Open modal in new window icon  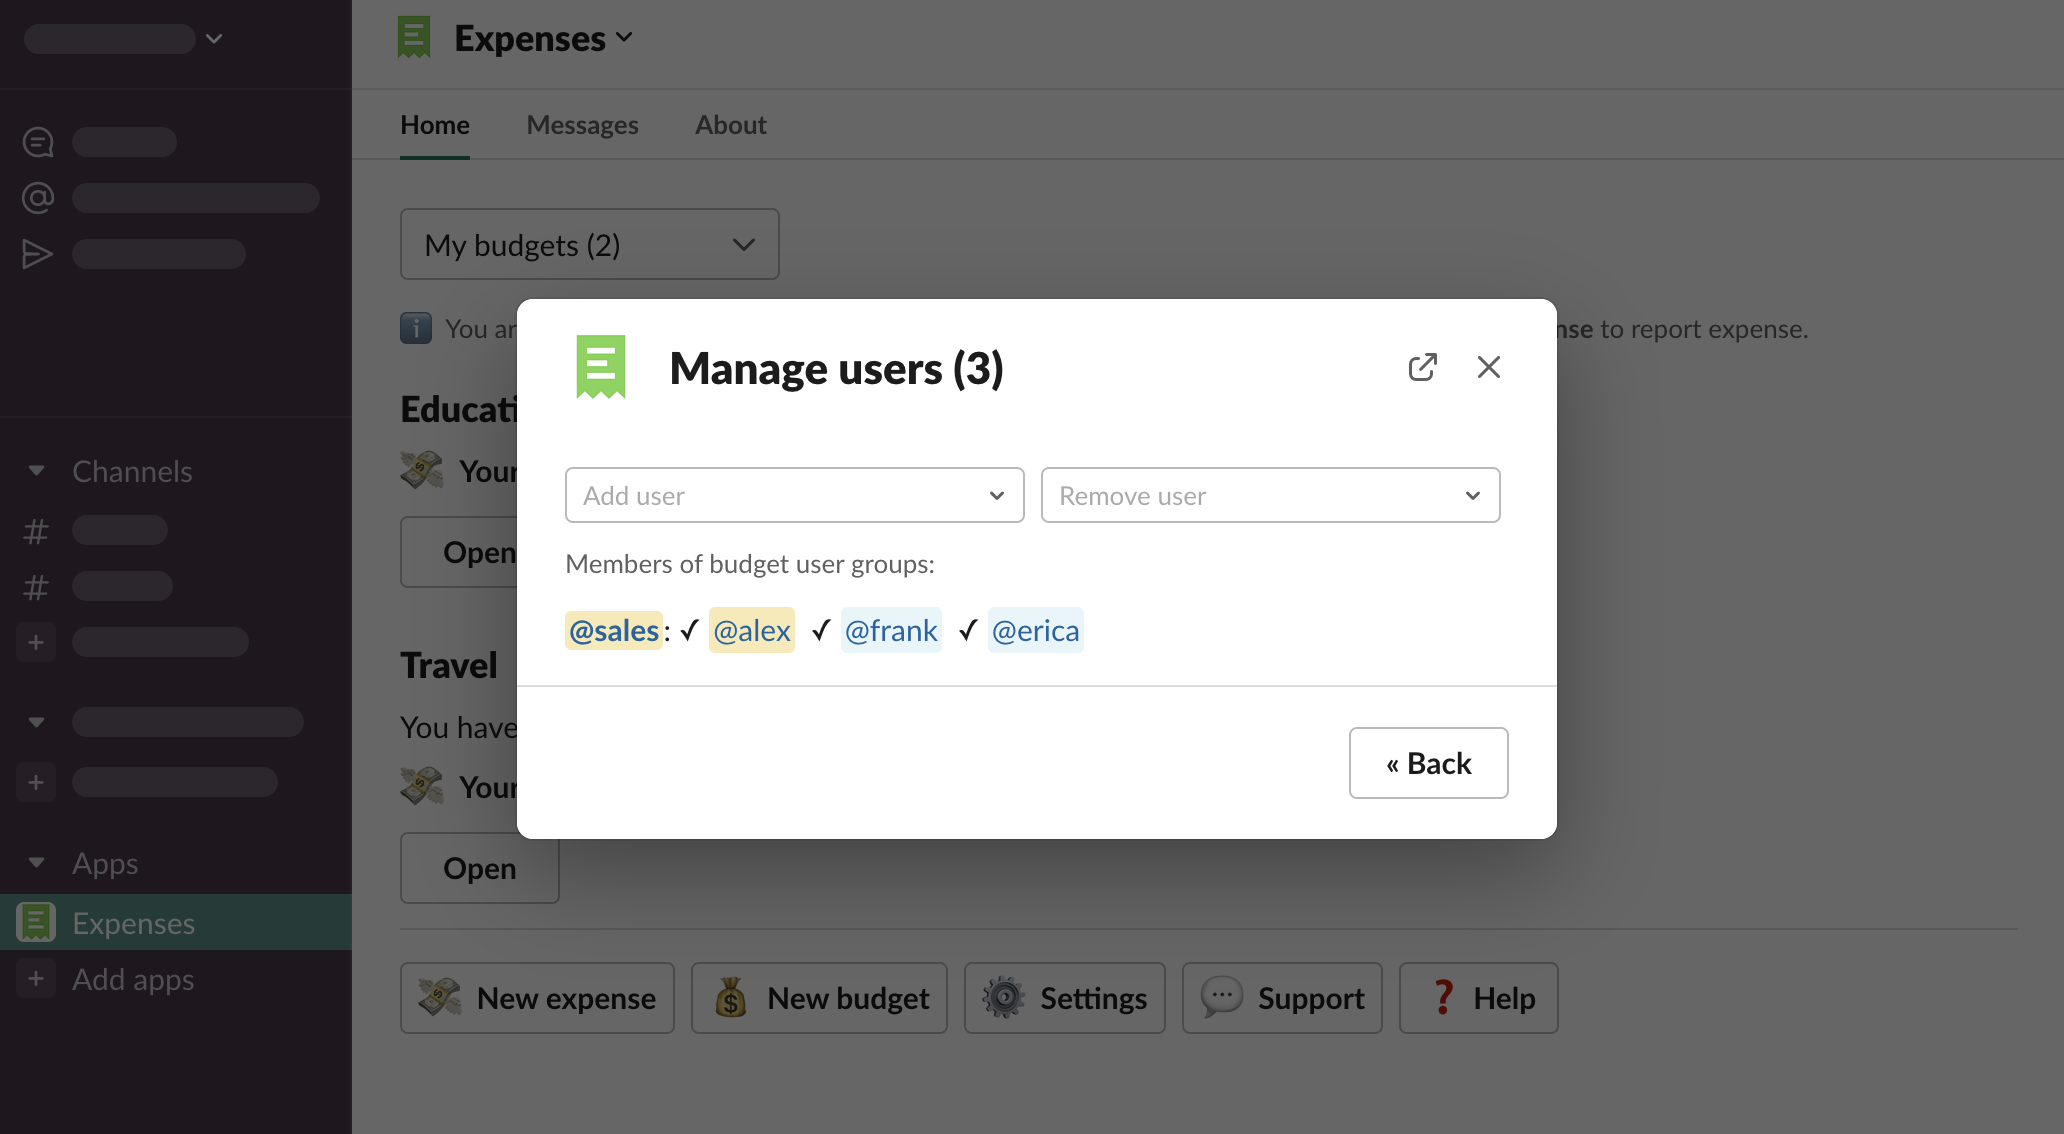pyautogui.click(x=1422, y=367)
